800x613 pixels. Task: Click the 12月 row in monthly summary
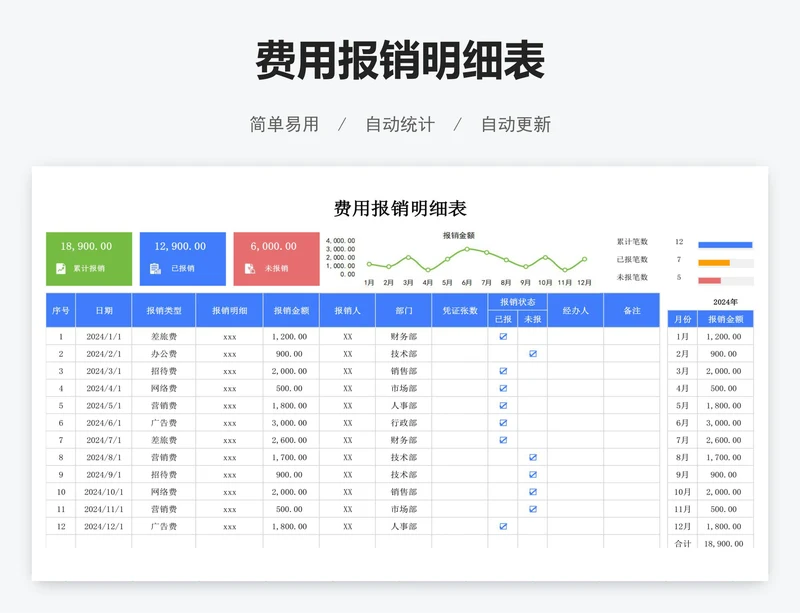coord(710,526)
